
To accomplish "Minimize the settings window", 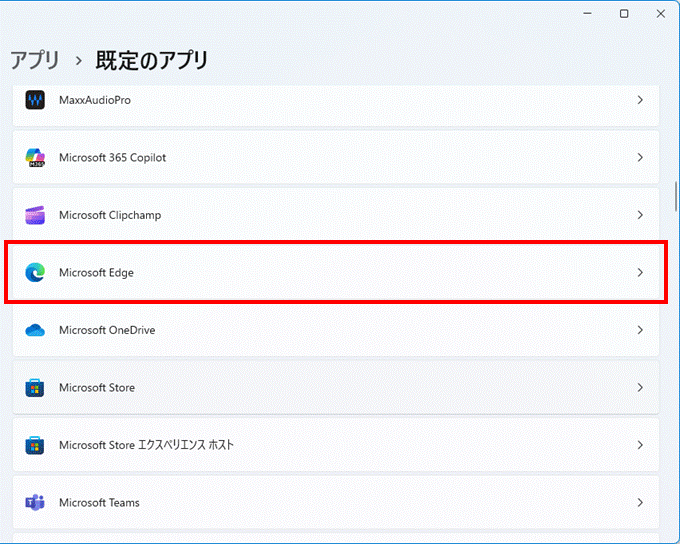I will (588, 14).
